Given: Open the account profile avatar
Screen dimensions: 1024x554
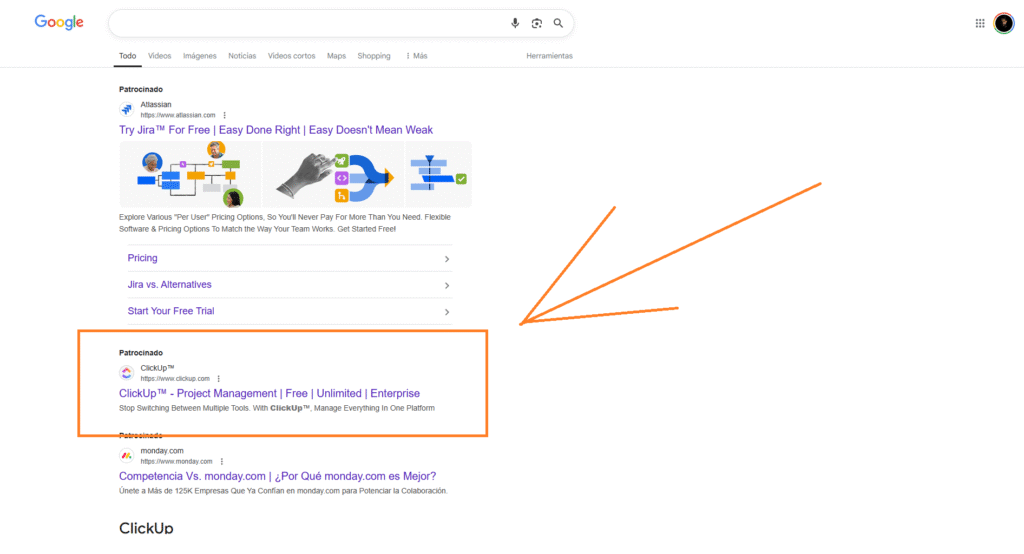Looking at the screenshot, I should coord(1004,23).
